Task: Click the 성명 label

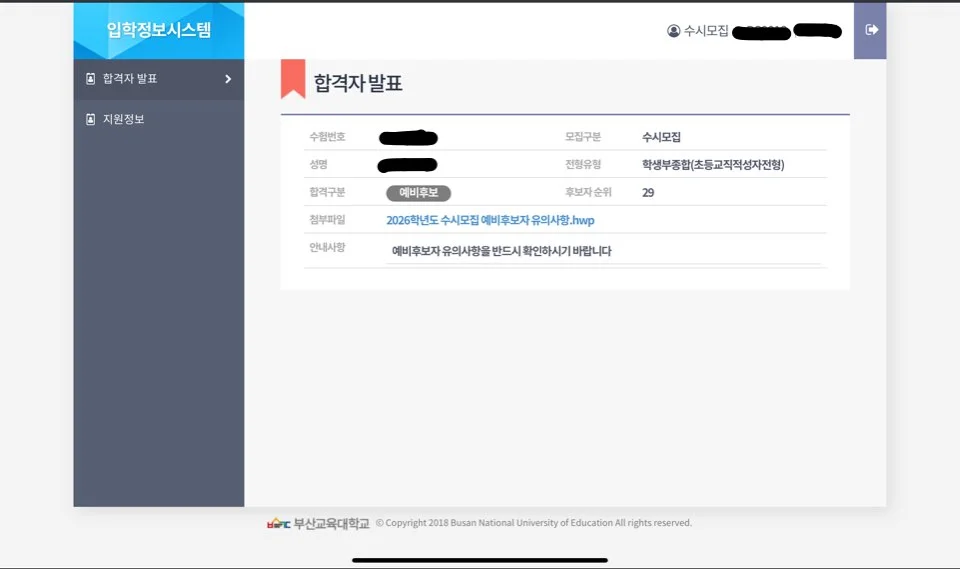Action: (x=318, y=164)
